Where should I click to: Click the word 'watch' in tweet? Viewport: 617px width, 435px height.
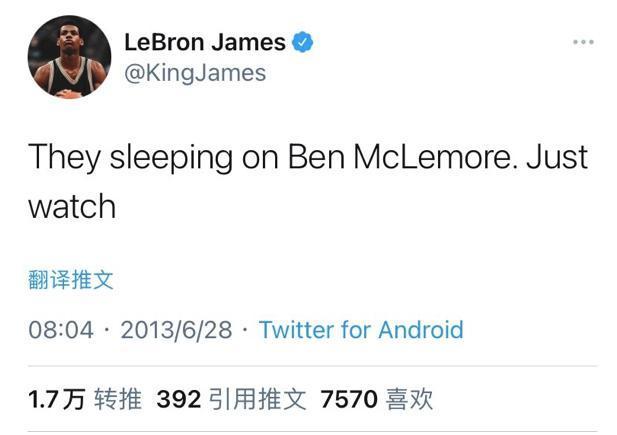coord(72,206)
